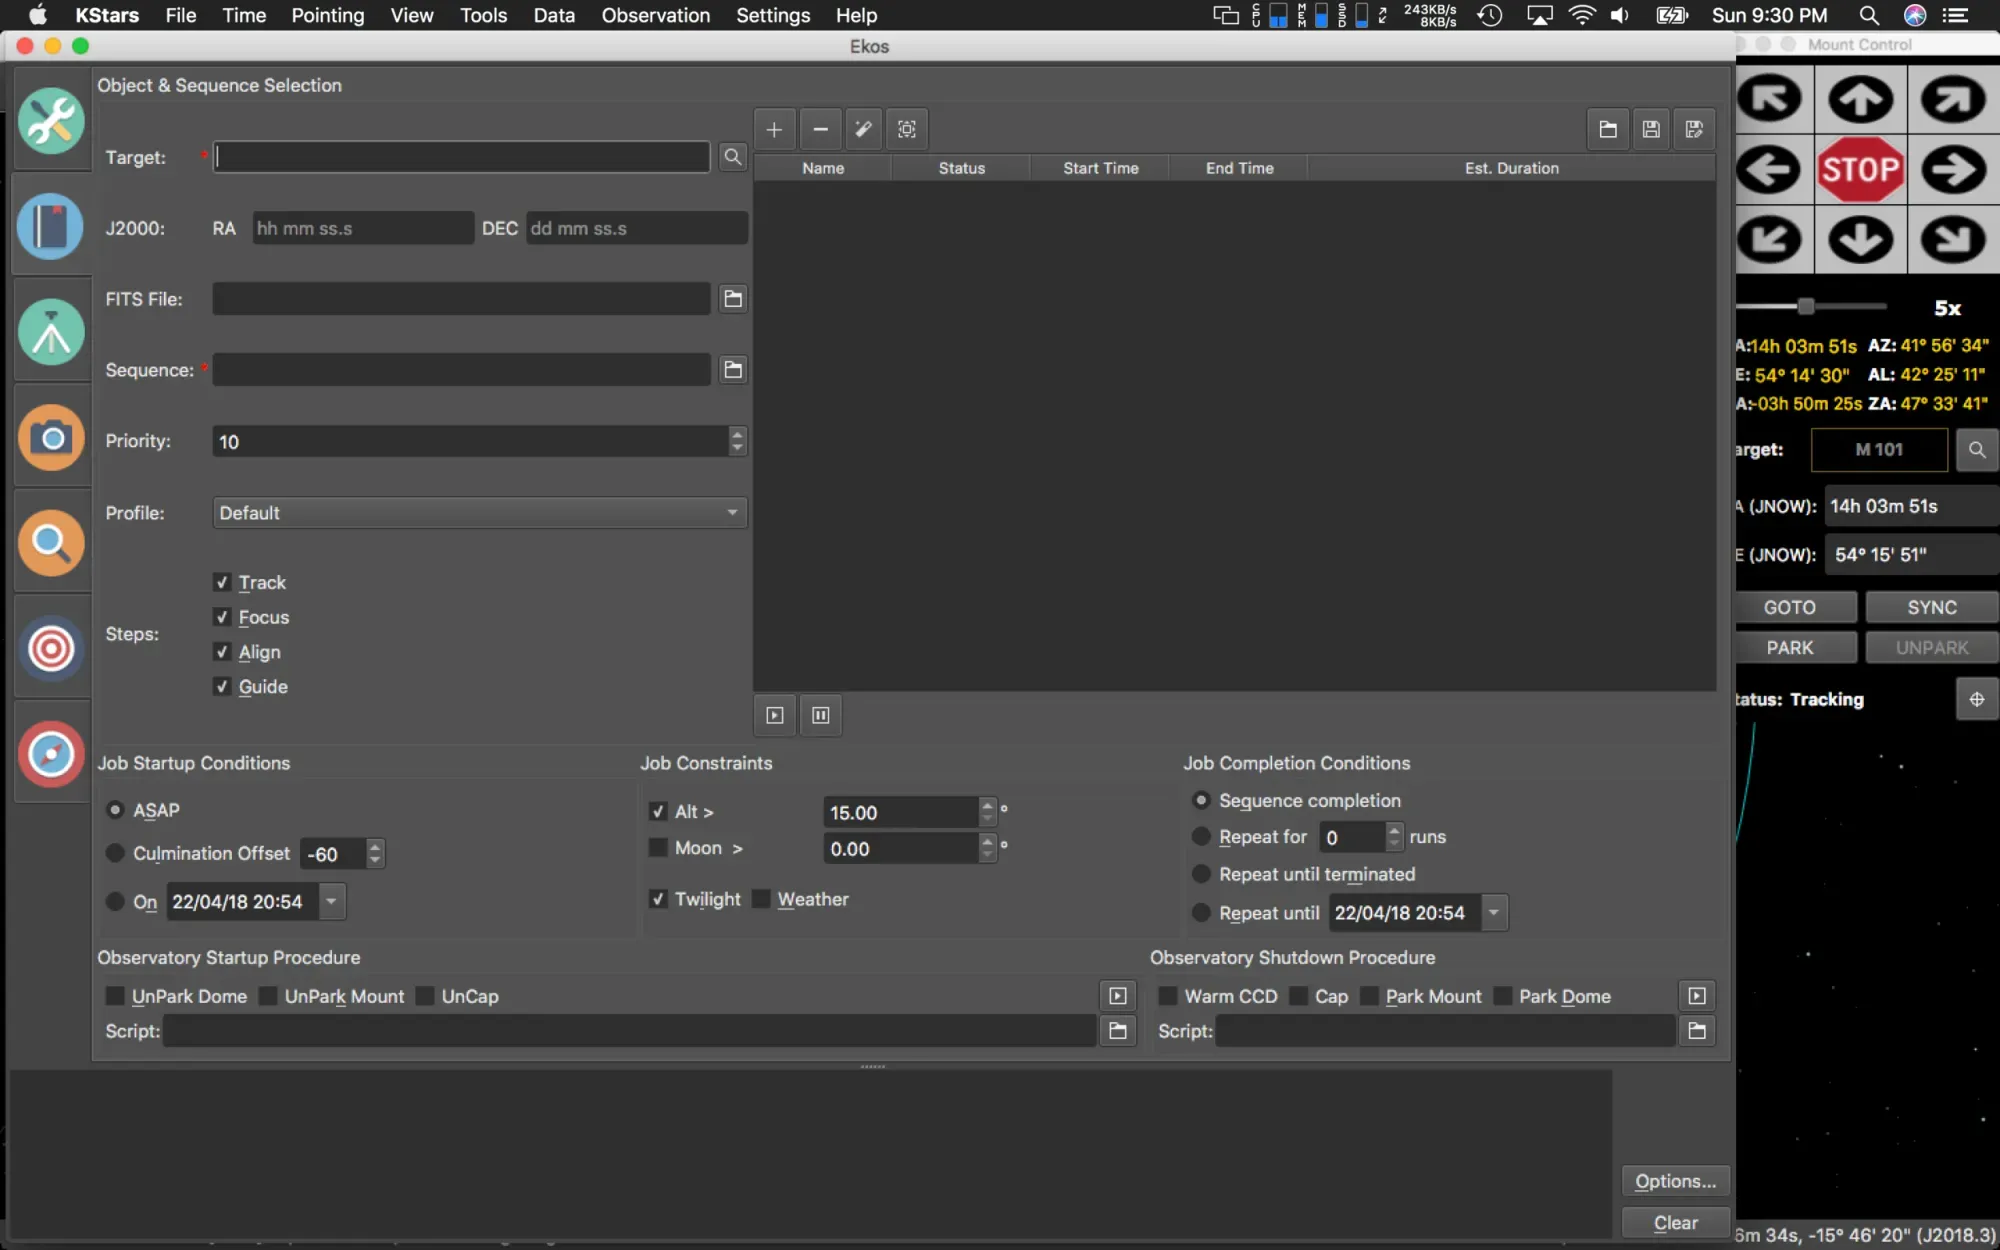Open the Guide module compass icon
This screenshot has height=1250, width=2000.
pos(50,753)
